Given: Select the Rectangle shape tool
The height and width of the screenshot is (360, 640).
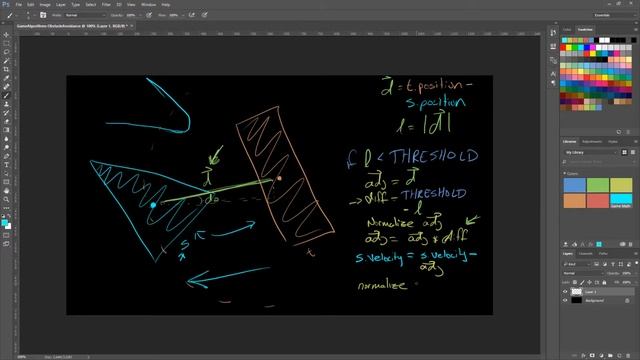Looking at the screenshot, I should coord(6,182).
